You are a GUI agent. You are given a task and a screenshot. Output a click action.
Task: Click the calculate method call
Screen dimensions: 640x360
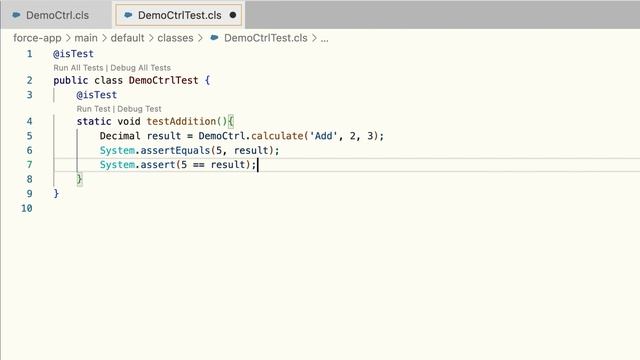277,136
